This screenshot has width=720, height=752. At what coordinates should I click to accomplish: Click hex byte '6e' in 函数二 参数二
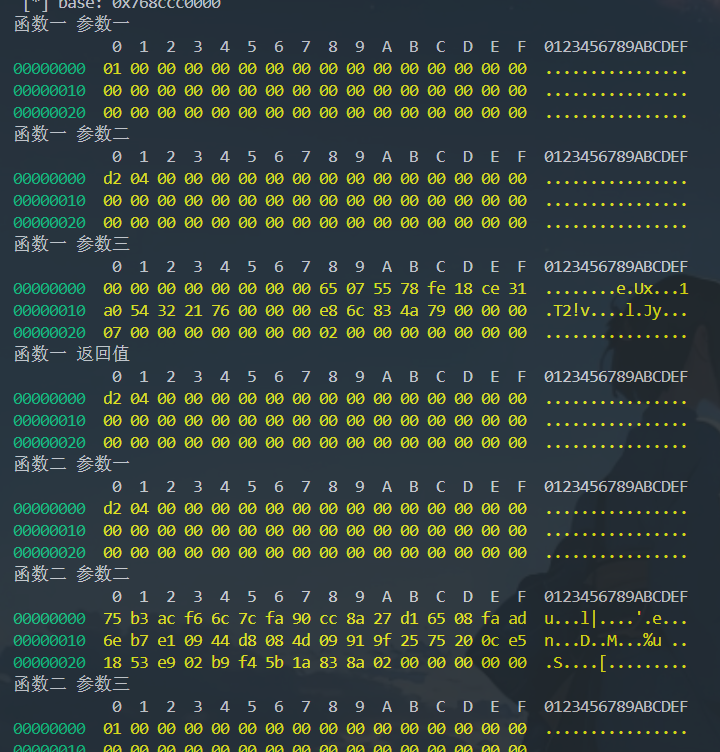pos(112,641)
